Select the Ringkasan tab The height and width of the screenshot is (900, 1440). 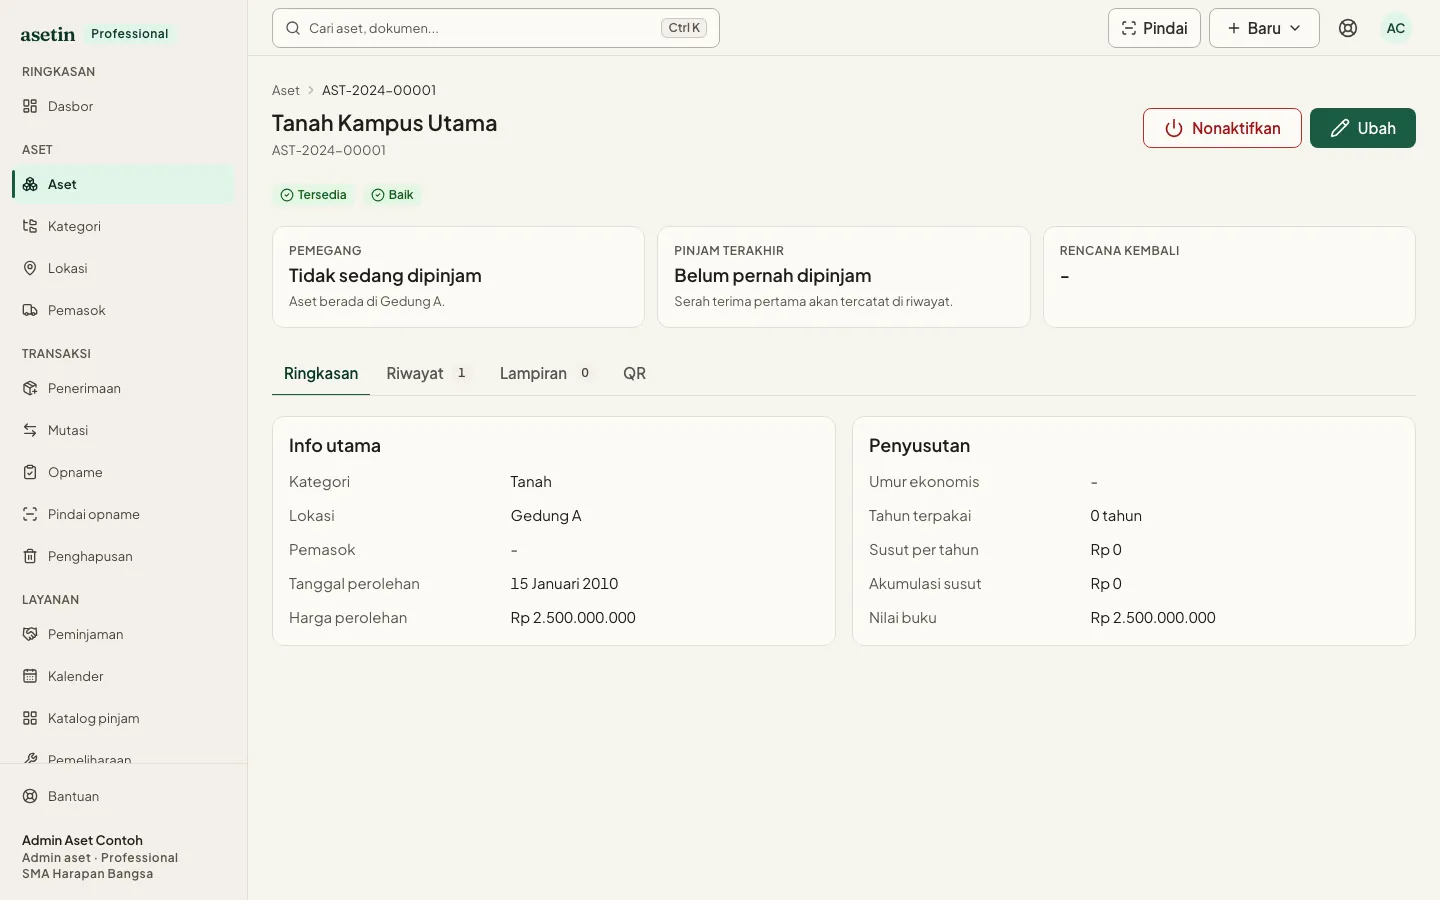coord(321,373)
